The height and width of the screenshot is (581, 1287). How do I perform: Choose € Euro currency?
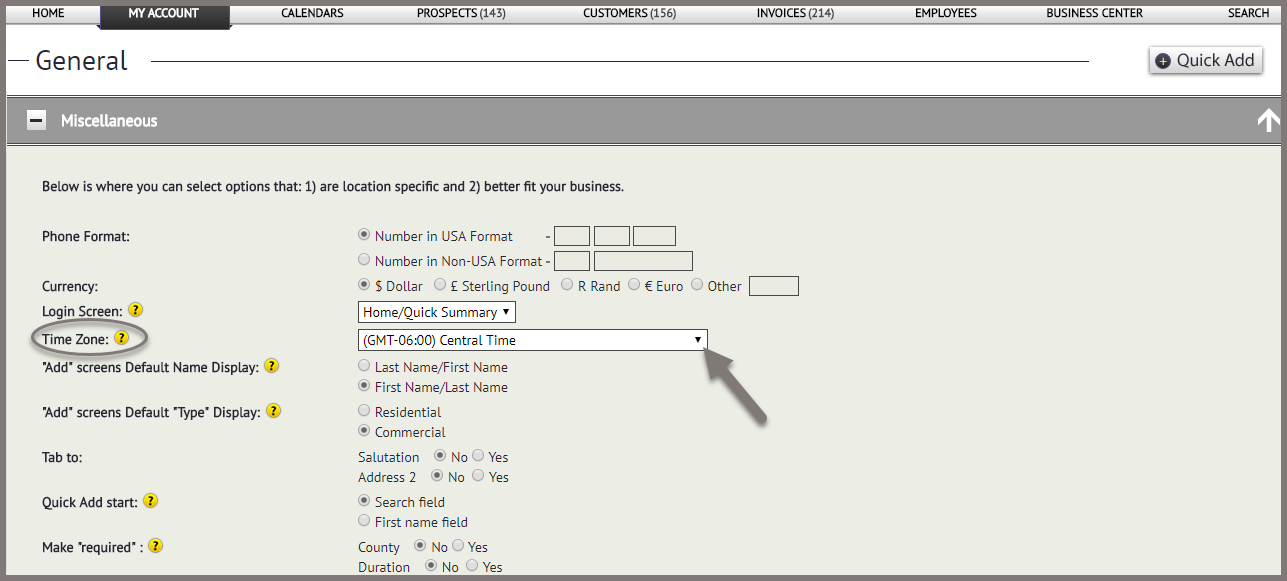pos(633,285)
